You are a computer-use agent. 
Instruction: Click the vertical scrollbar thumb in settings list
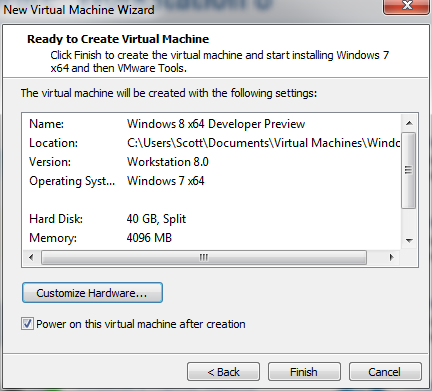coord(409,170)
